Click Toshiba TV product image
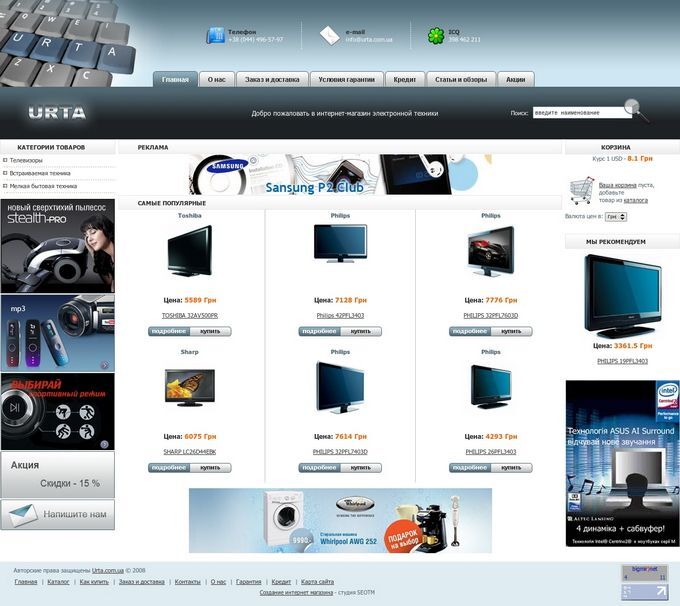This screenshot has width=680, height=606. coord(190,251)
